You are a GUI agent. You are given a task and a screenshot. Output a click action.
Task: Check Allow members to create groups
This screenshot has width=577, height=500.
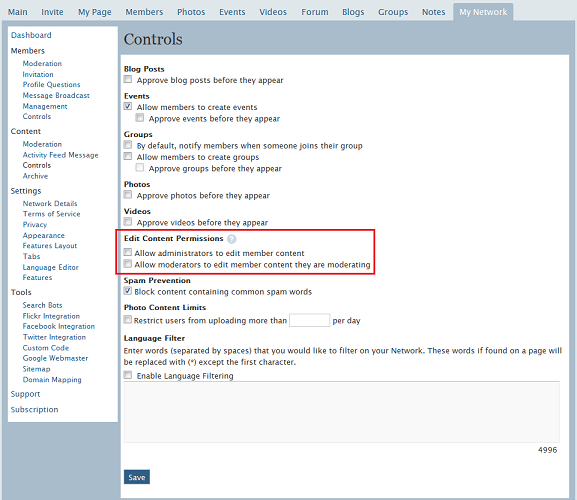point(128,156)
